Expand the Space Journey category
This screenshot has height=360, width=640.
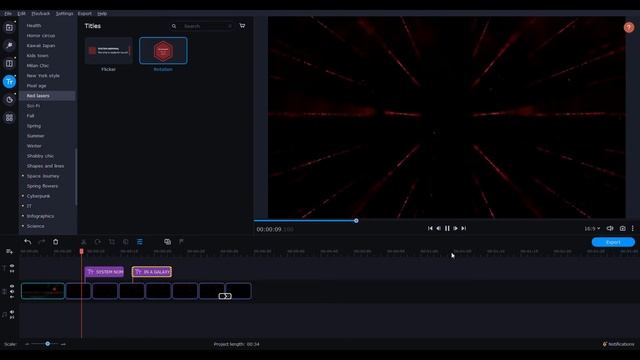[x=23, y=176]
